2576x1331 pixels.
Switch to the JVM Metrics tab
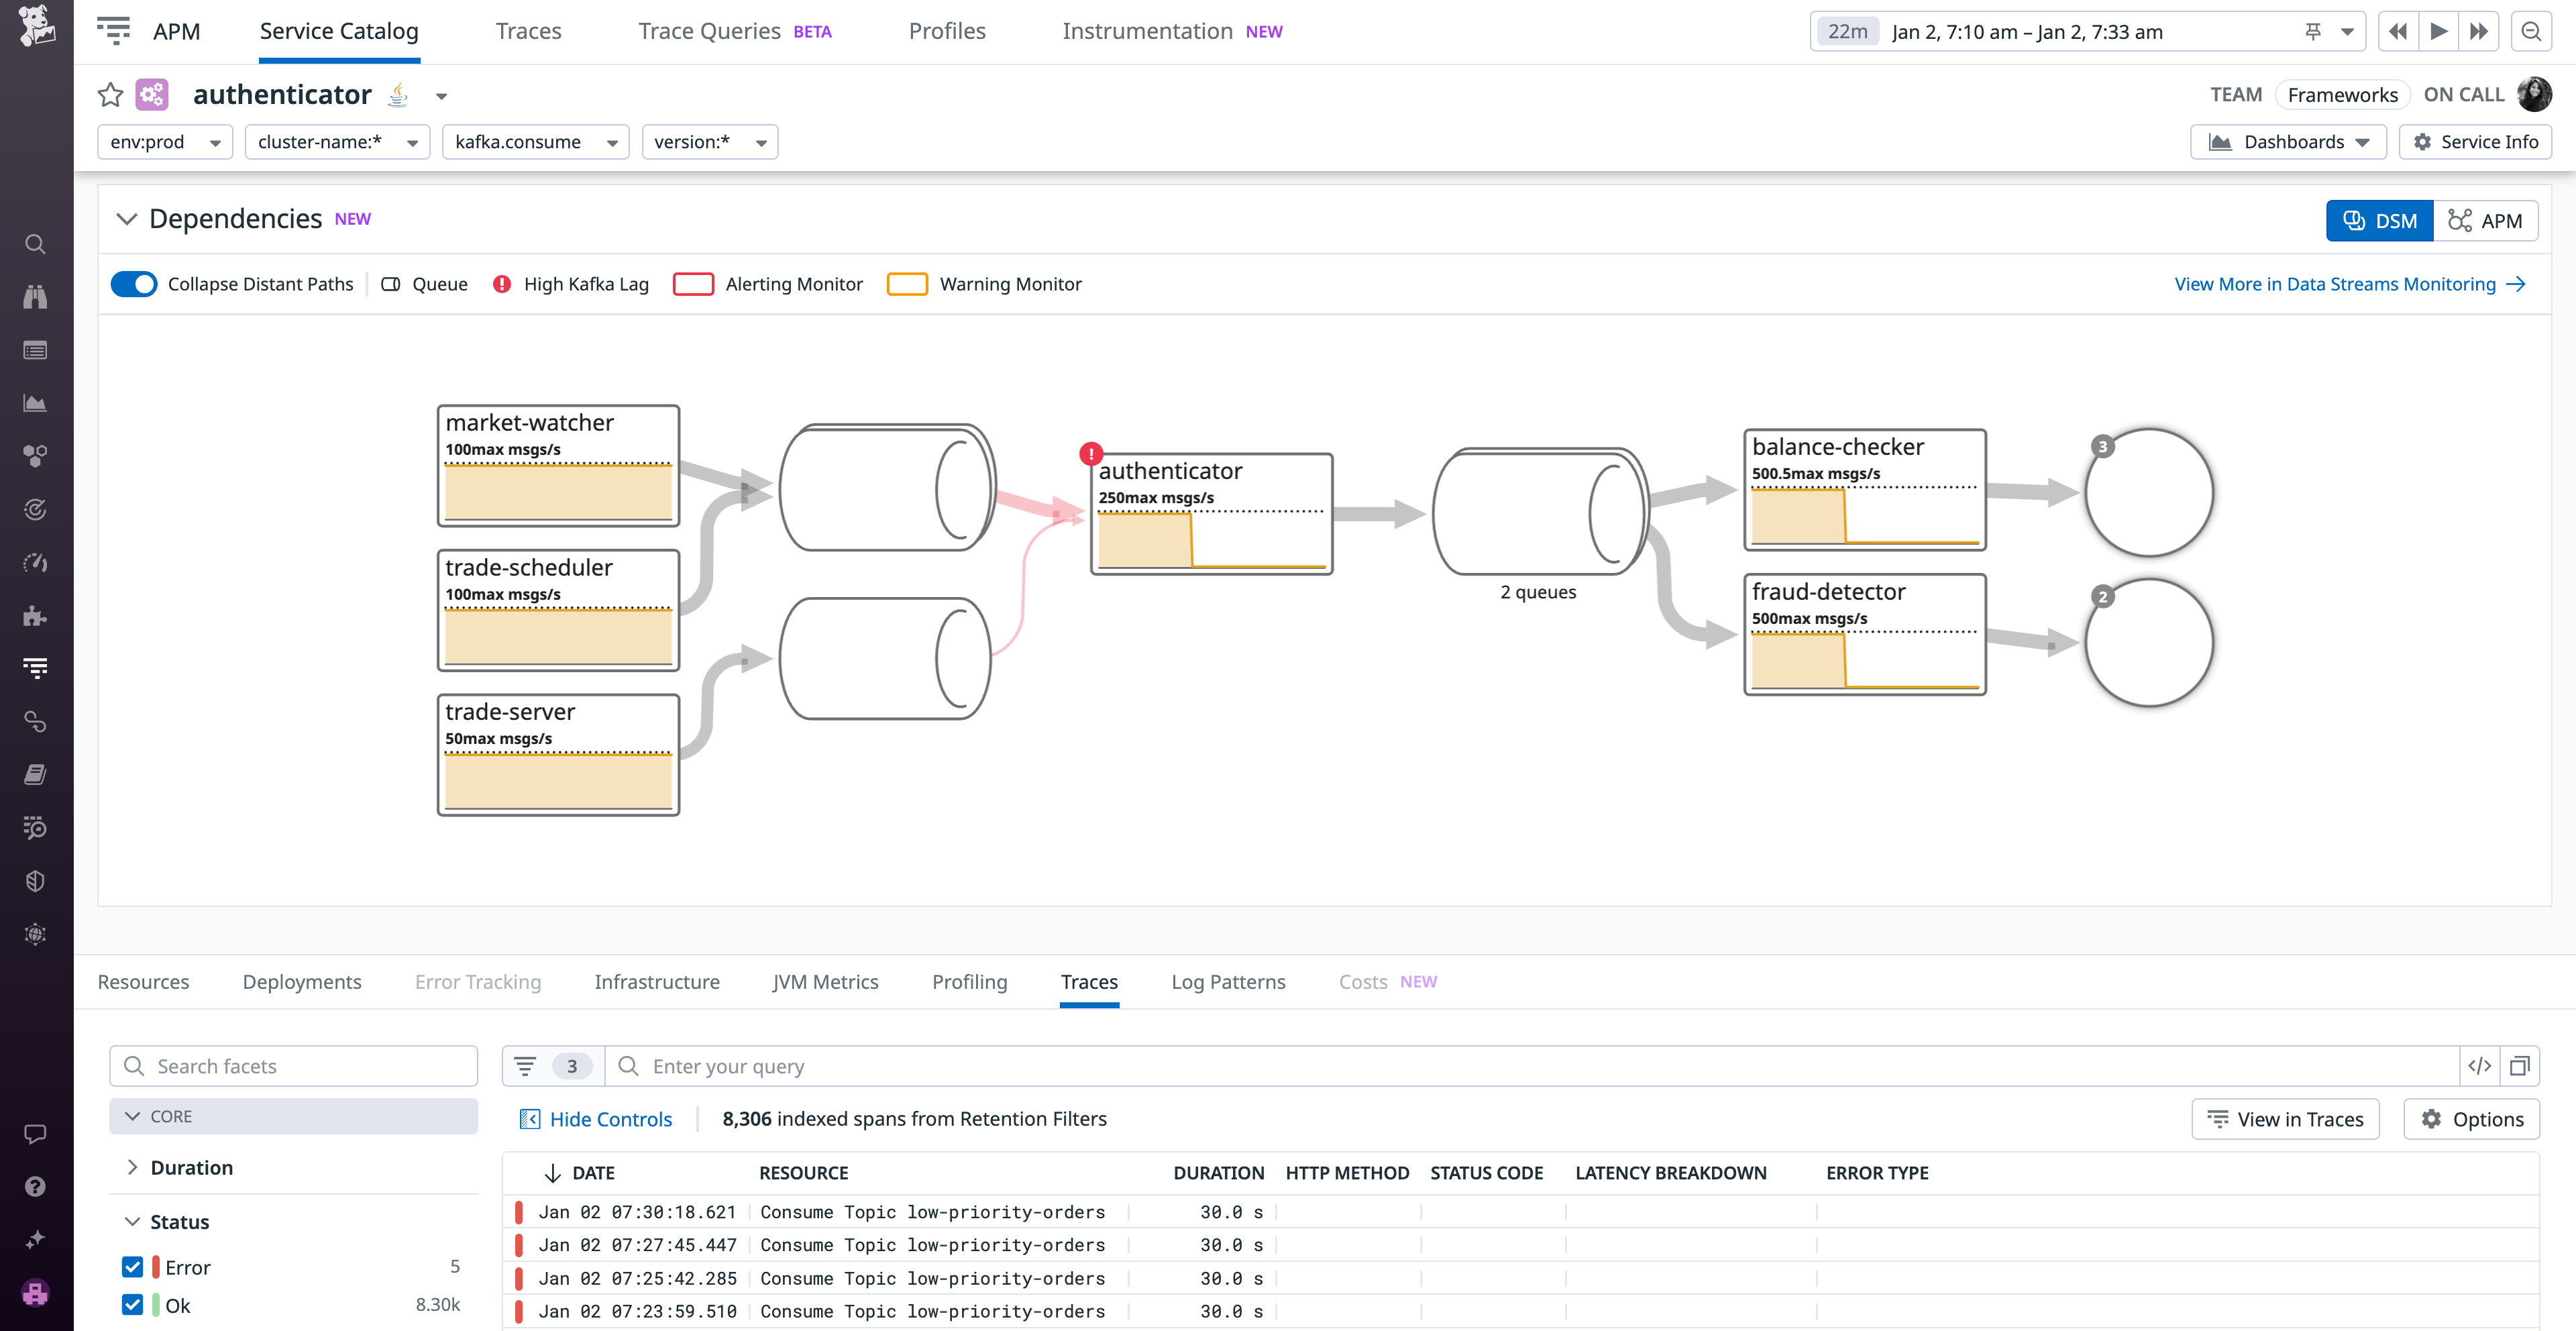click(825, 982)
